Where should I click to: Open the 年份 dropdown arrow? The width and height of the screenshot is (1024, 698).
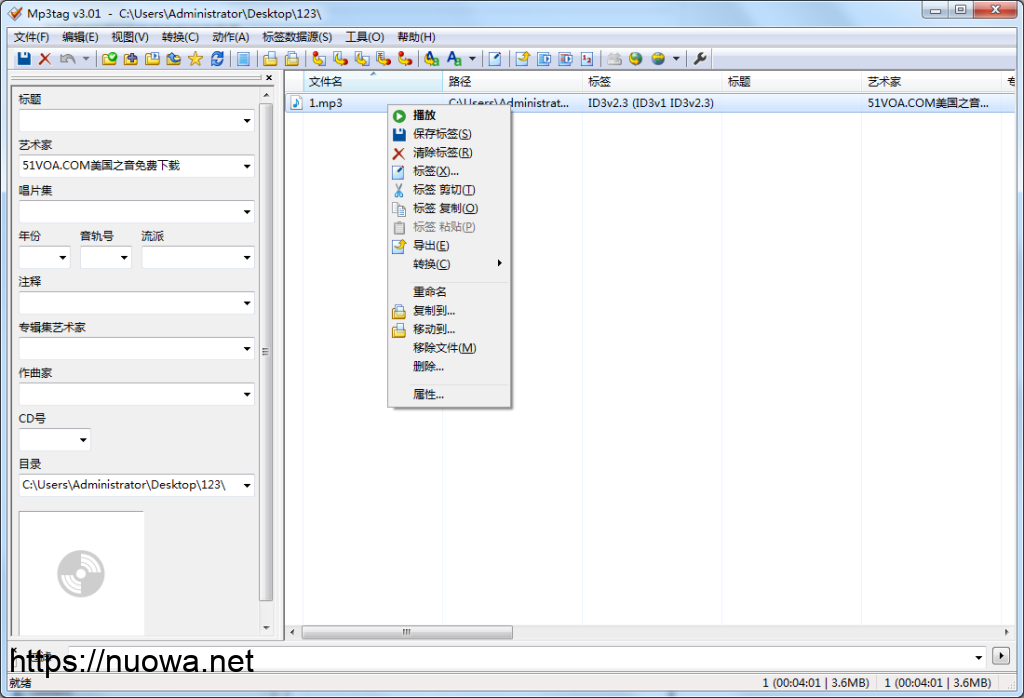pyautogui.click(x=63, y=258)
